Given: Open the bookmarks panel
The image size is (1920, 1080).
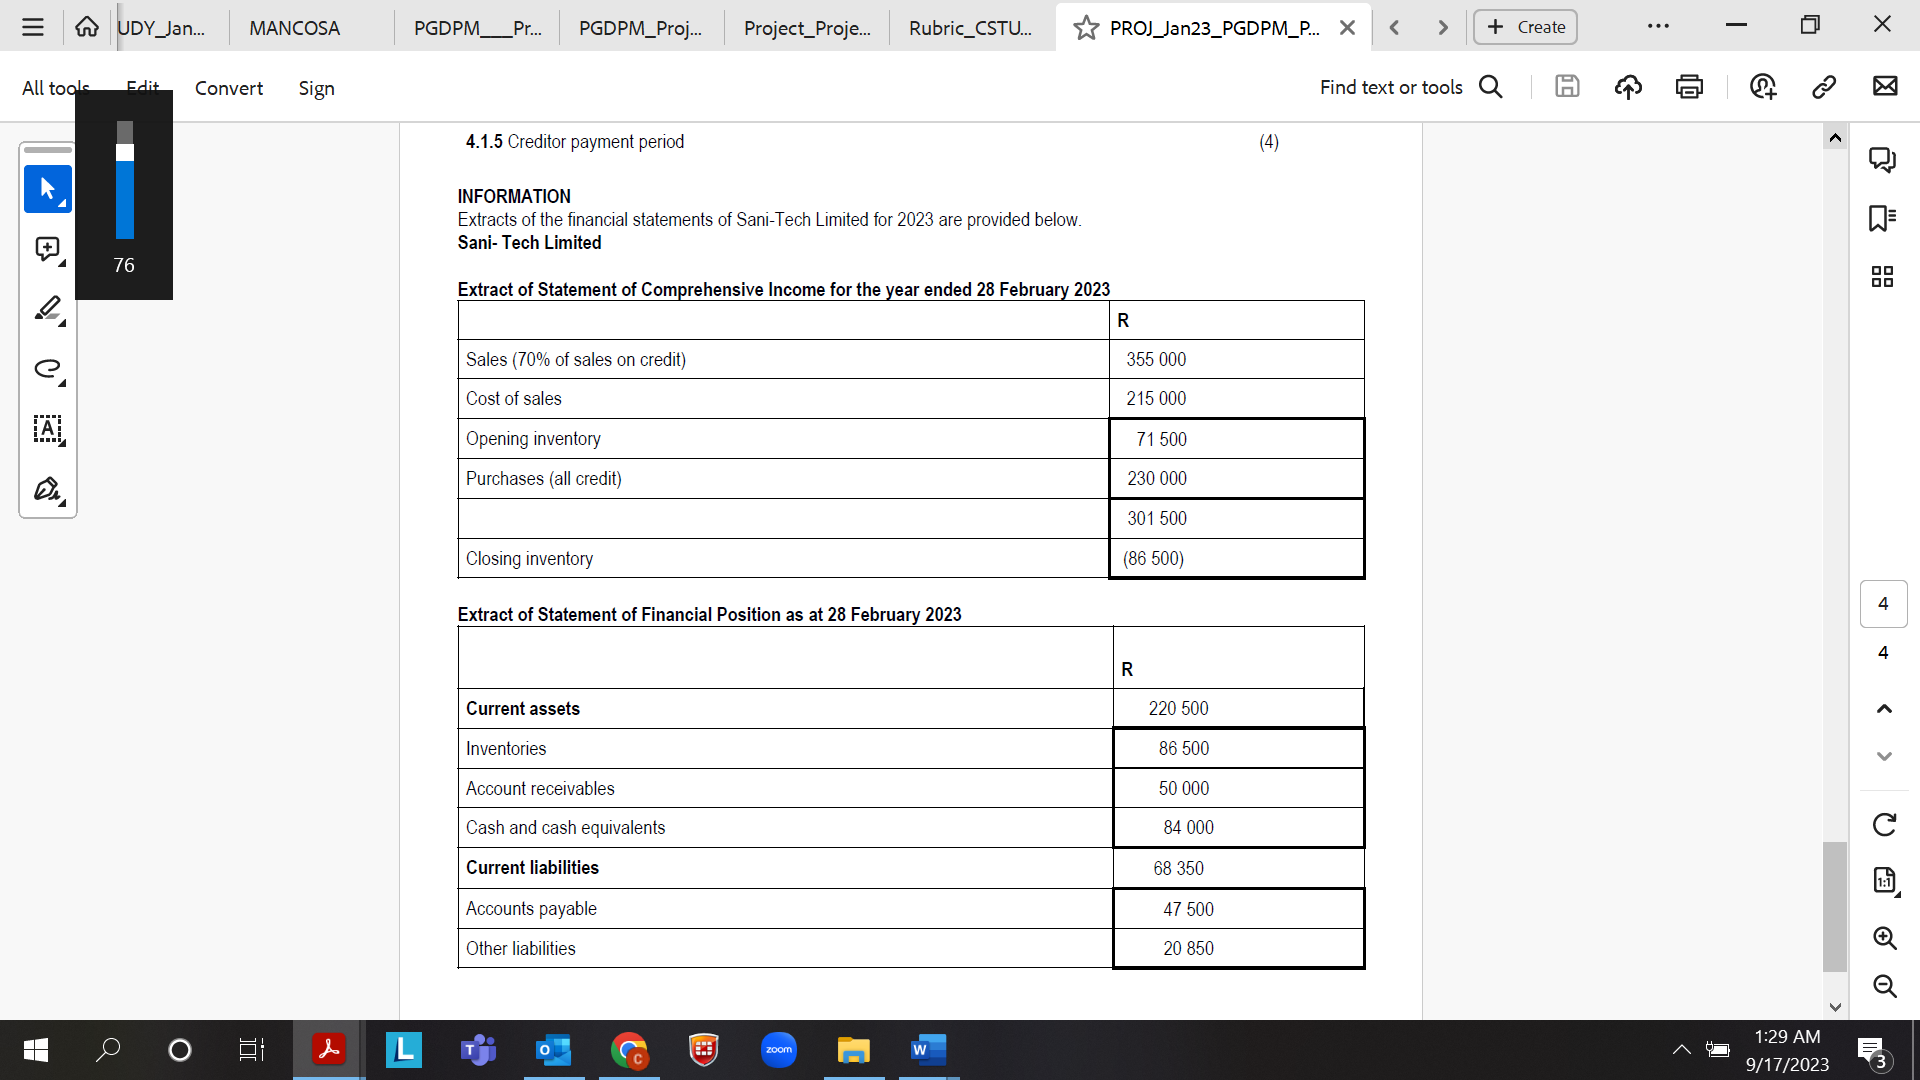Looking at the screenshot, I should click(1882, 218).
